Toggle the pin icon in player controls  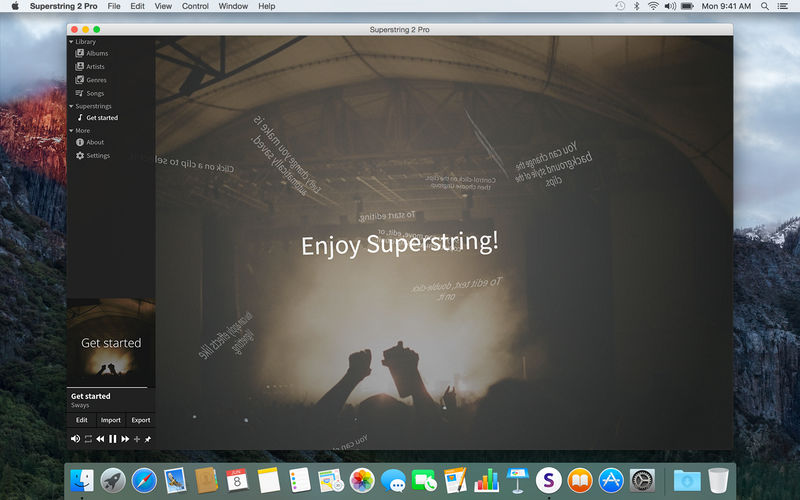[147, 439]
